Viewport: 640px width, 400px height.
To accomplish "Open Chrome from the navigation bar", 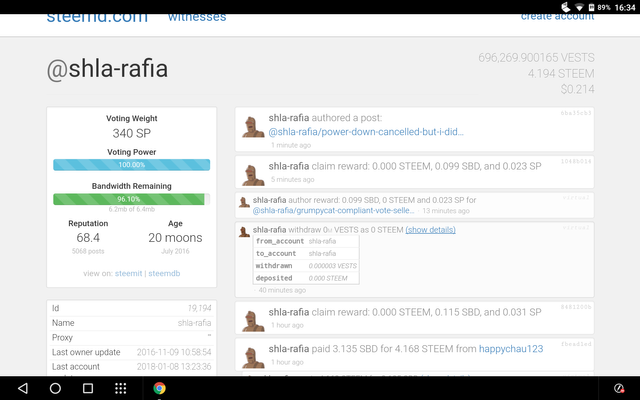I will 159,388.
